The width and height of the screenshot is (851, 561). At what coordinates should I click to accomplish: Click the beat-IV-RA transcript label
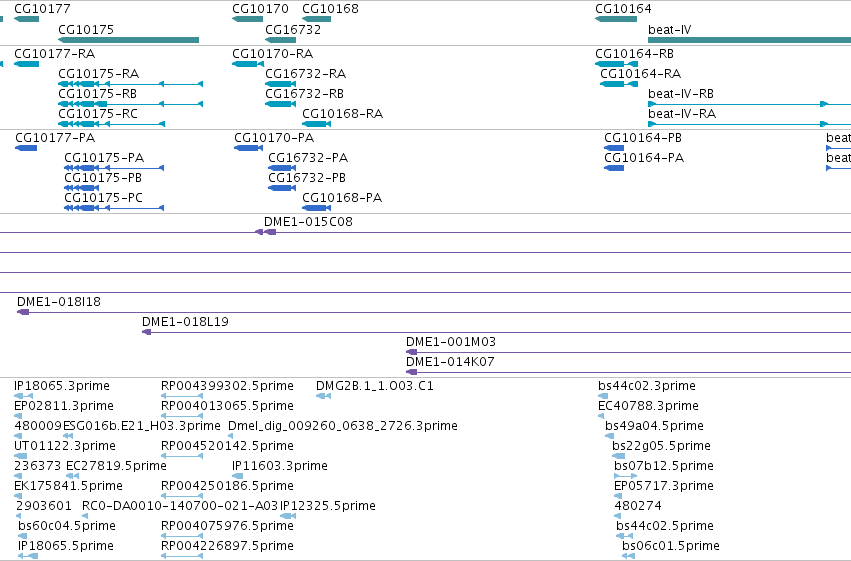[682, 114]
